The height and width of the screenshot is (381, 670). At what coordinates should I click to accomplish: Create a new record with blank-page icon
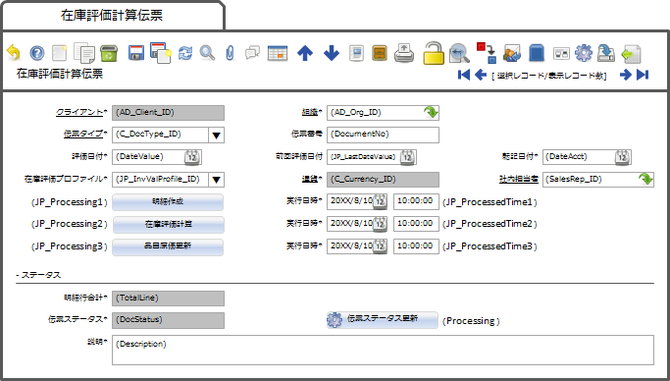pyautogui.click(x=59, y=53)
